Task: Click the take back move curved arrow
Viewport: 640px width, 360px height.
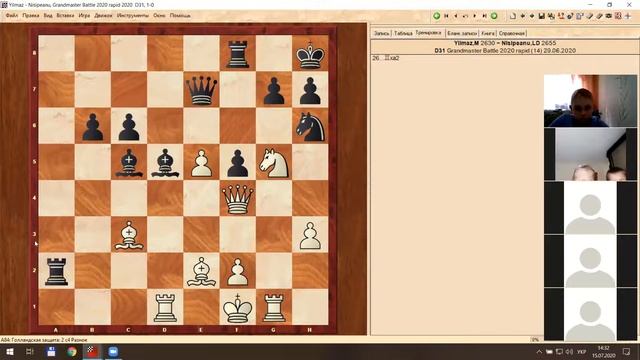Action: tap(465, 16)
